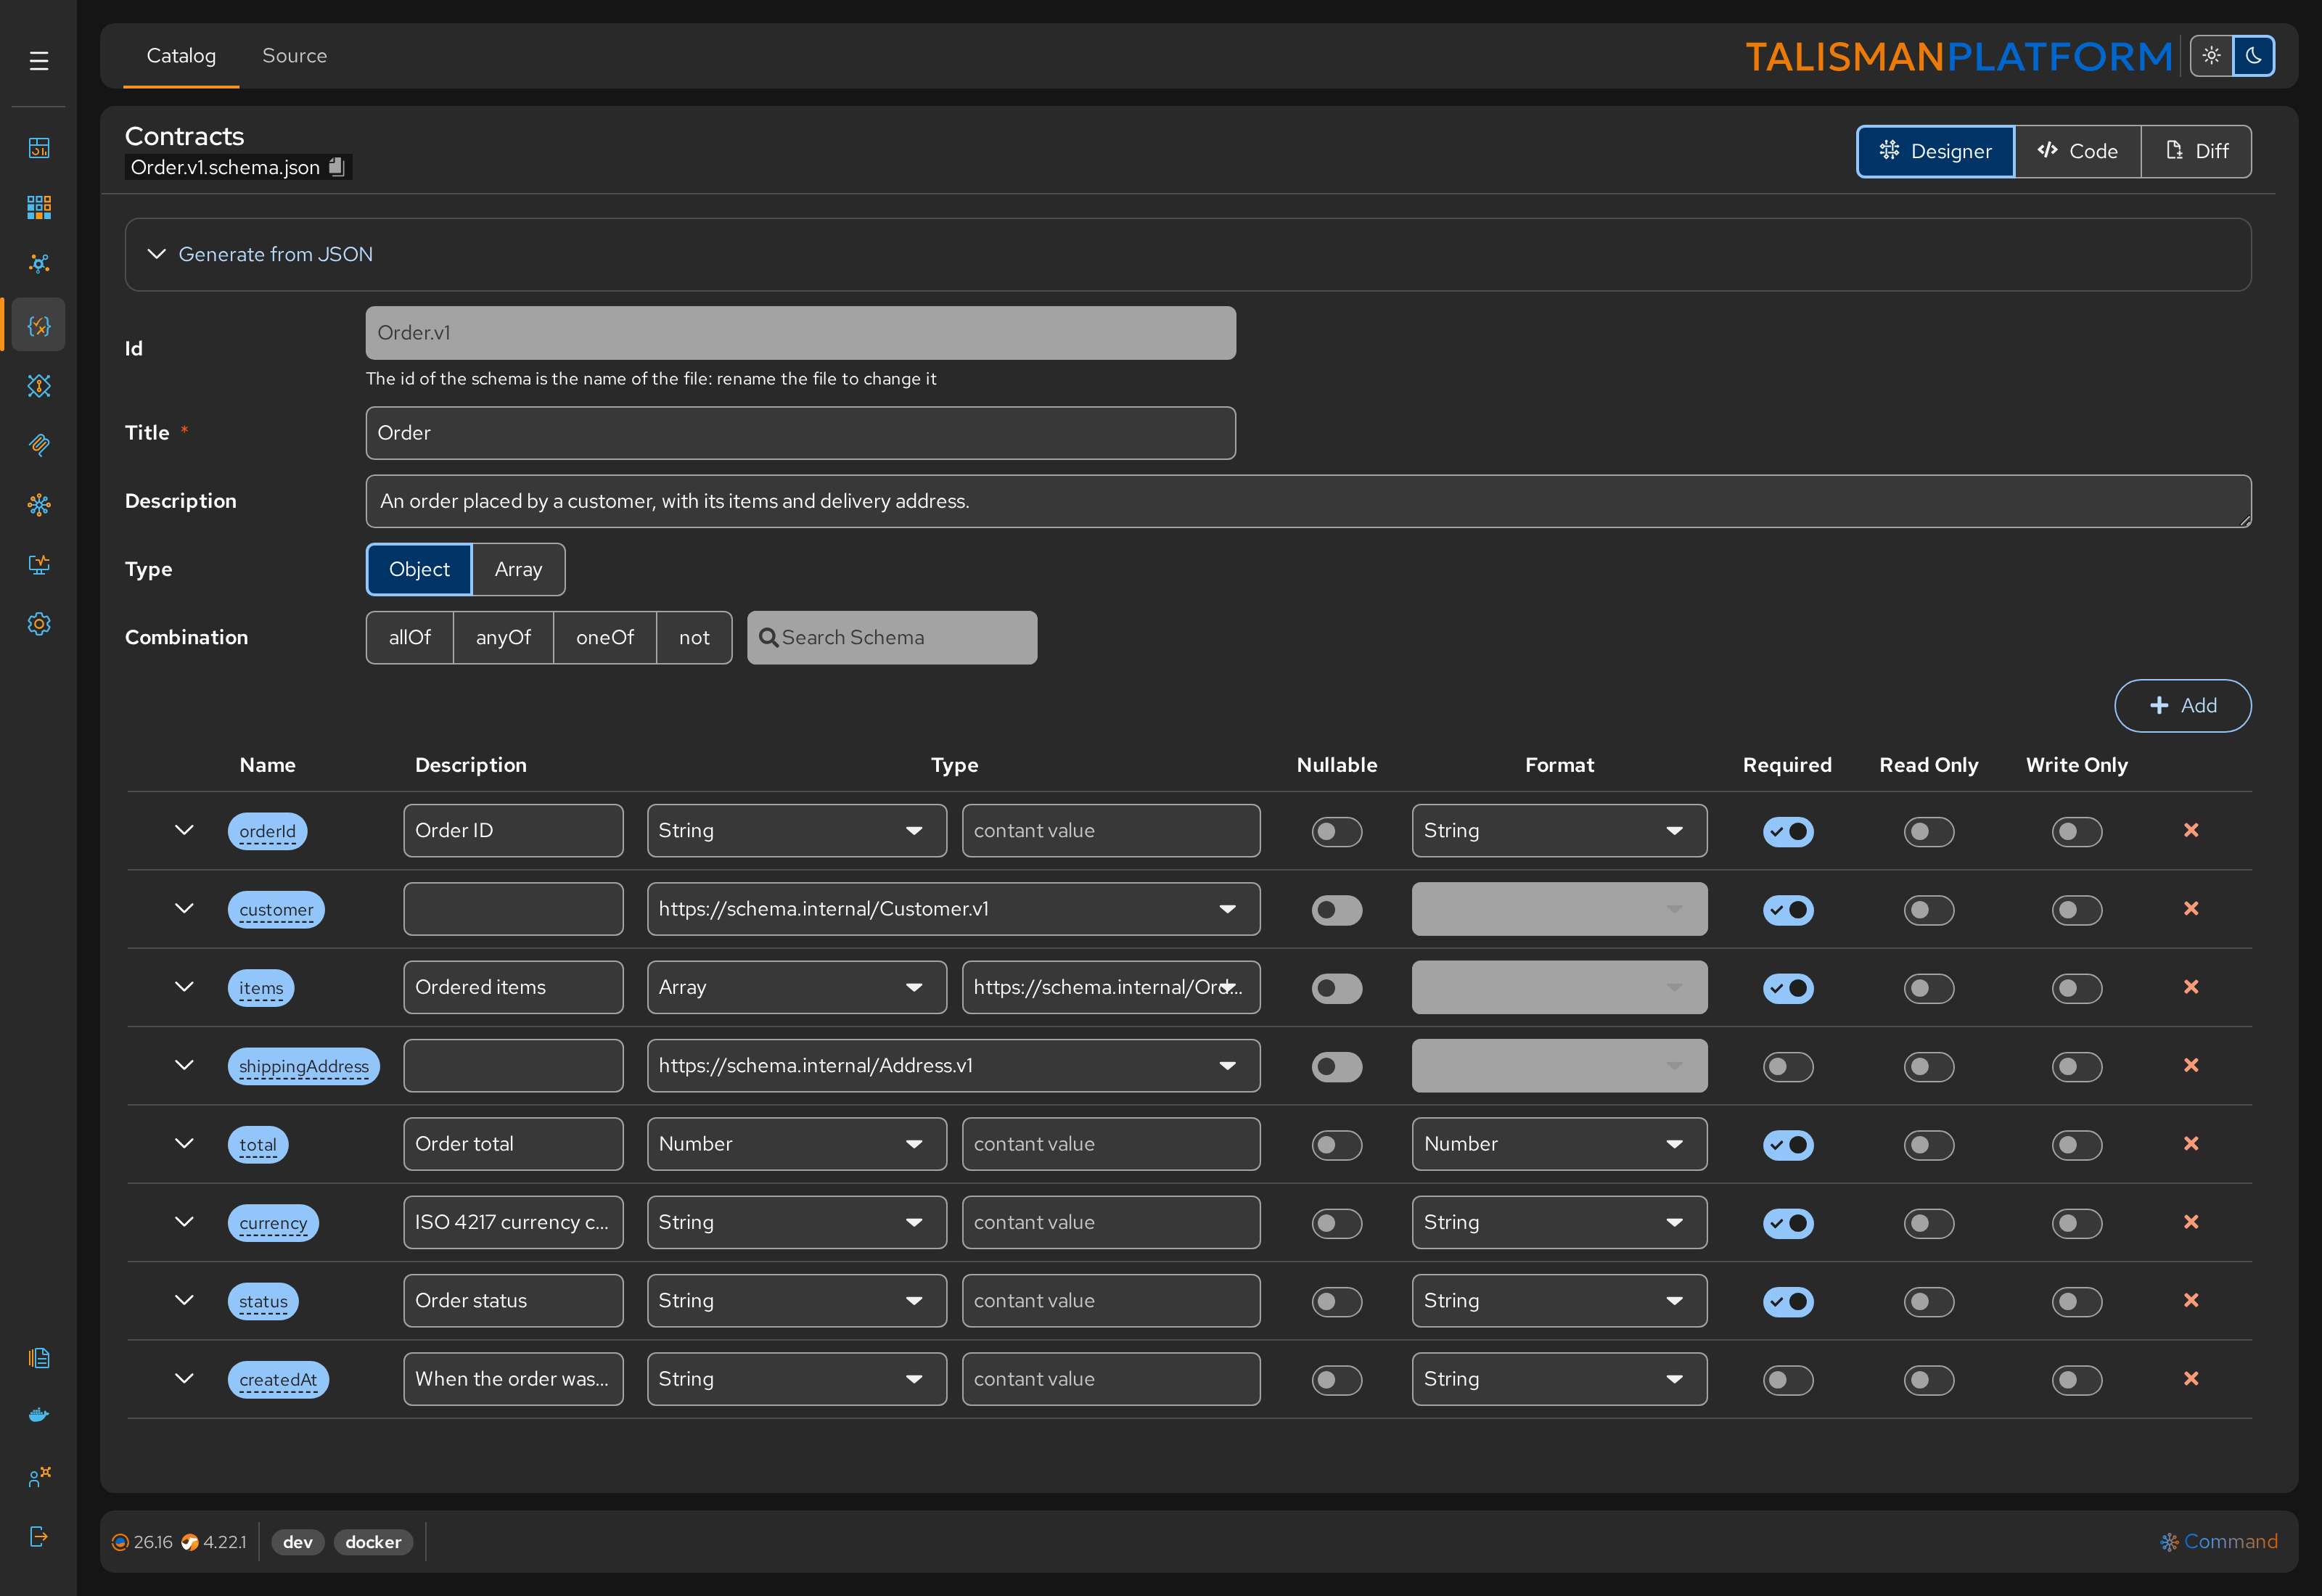
Task: Select the Array type button
Action: point(518,569)
